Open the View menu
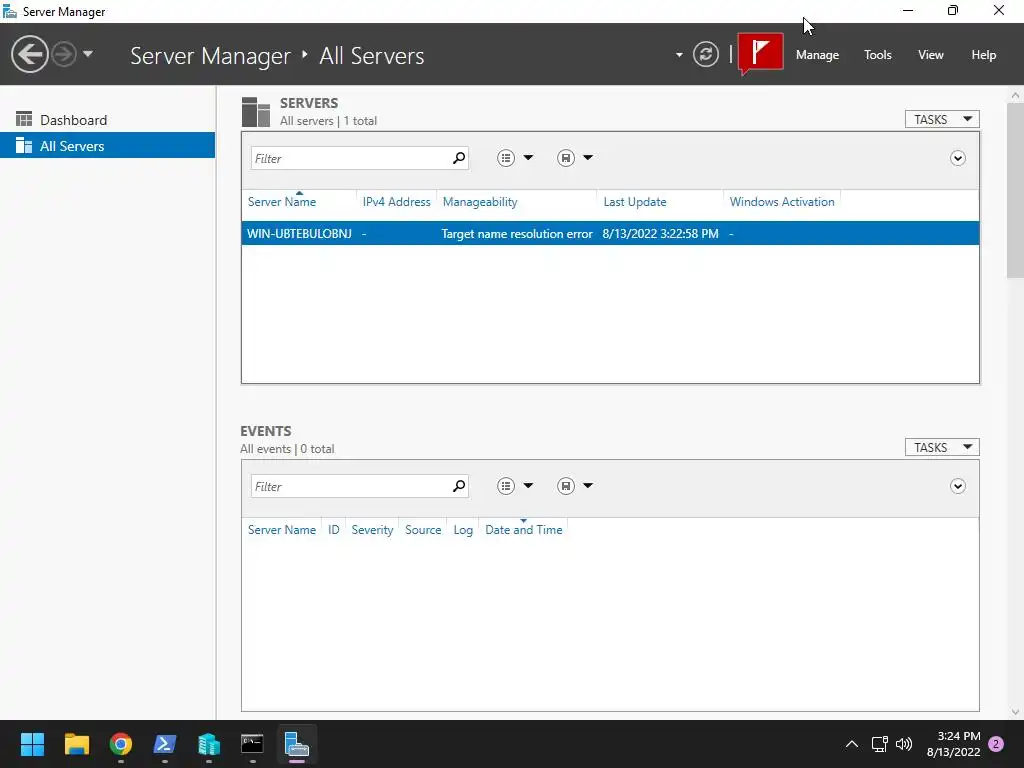This screenshot has height=768, width=1024. pyautogui.click(x=931, y=55)
